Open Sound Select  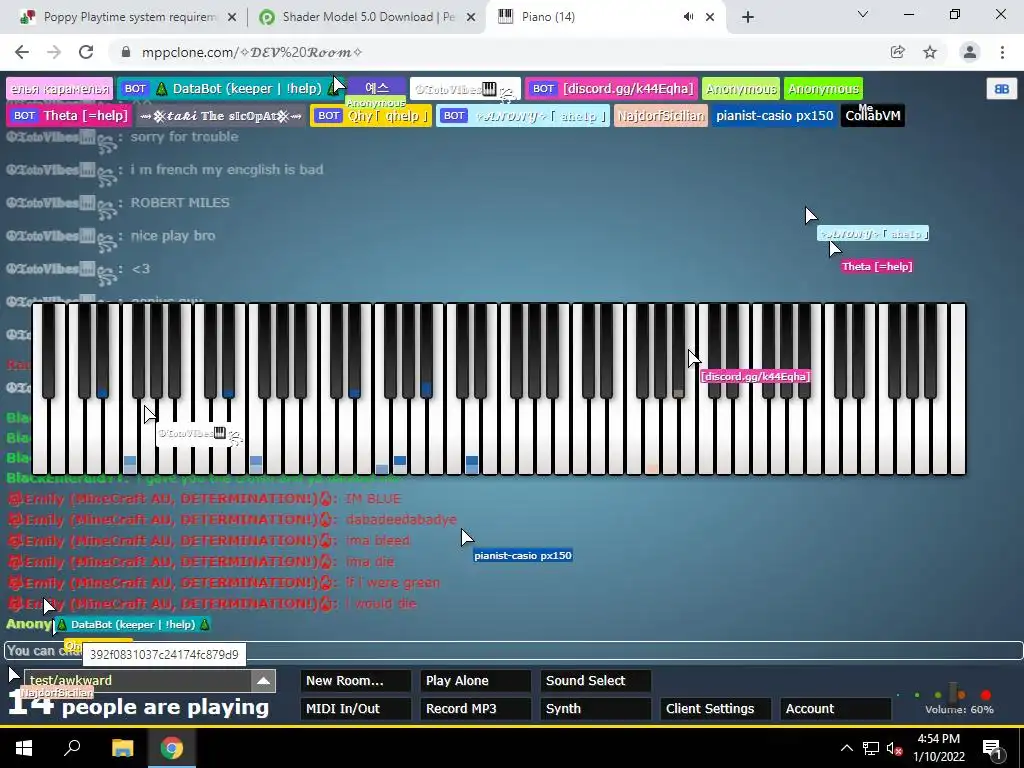click(595, 680)
